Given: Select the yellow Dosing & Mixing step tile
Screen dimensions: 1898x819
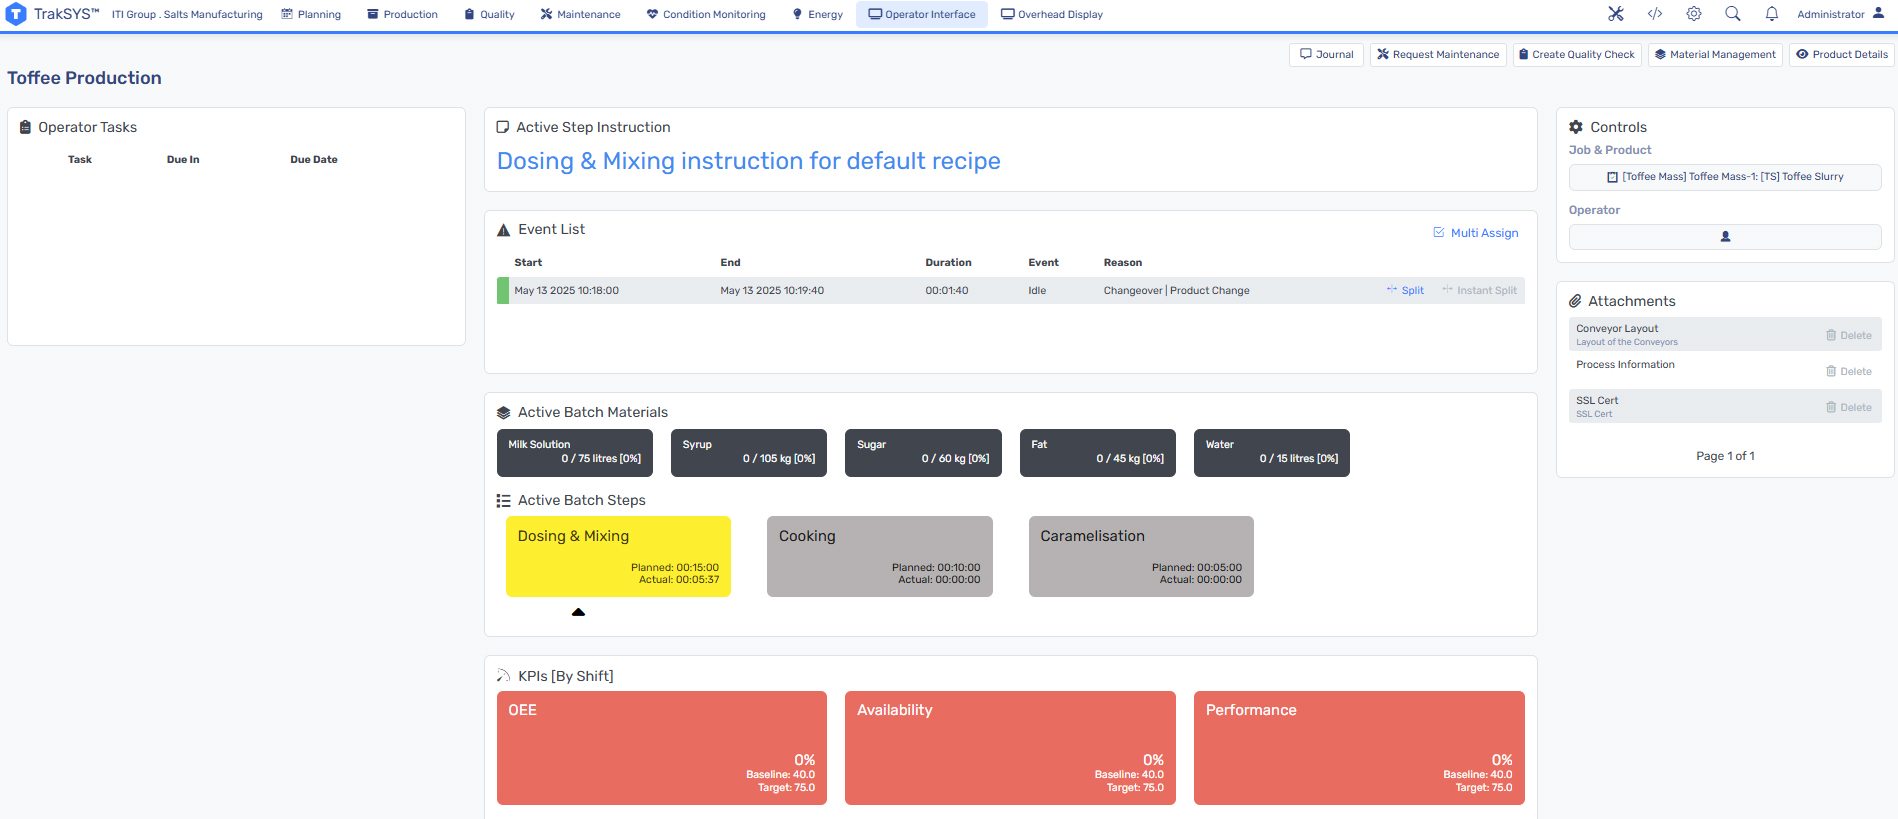Looking at the screenshot, I should pos(618,556).
